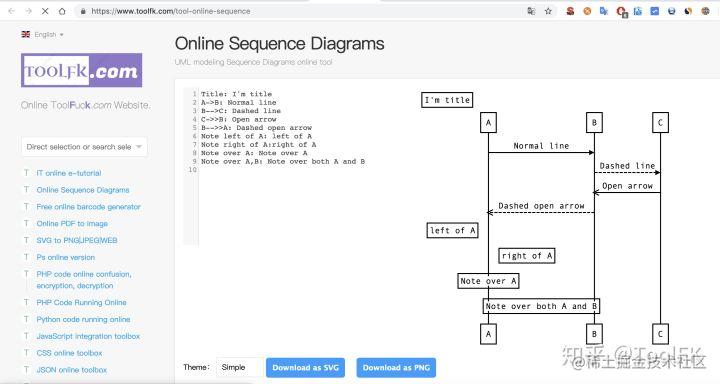Click the translate page icon in address bar
The height and width of the screenshot is (384, 720).
coord(531,11)
